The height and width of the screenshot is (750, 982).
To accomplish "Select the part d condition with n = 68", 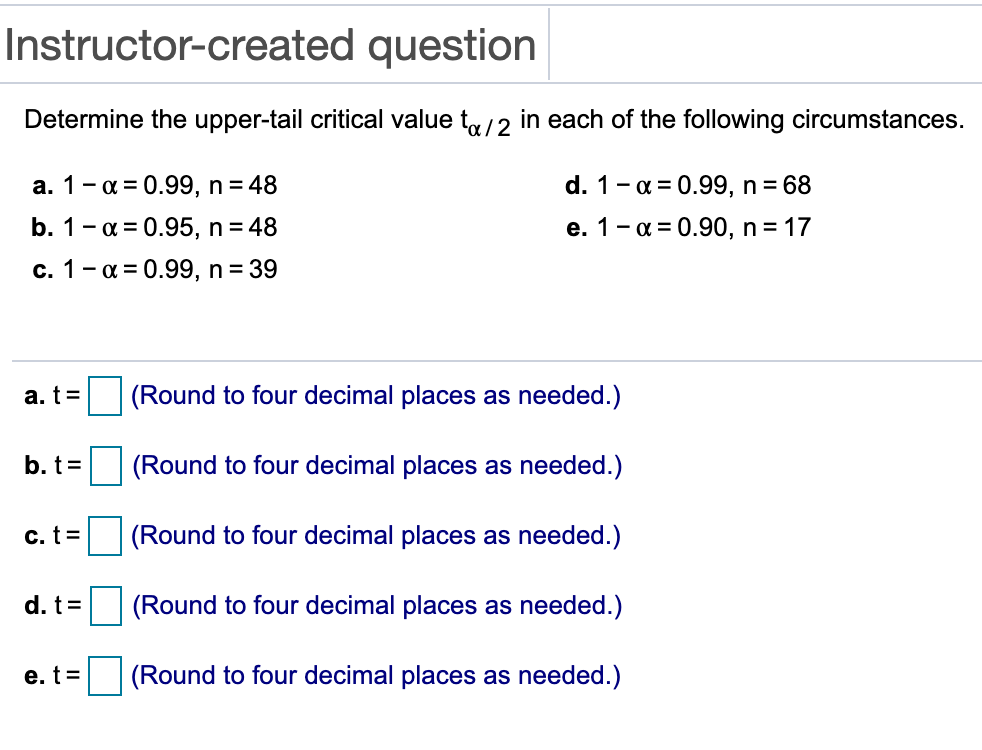I will [688, 185].
